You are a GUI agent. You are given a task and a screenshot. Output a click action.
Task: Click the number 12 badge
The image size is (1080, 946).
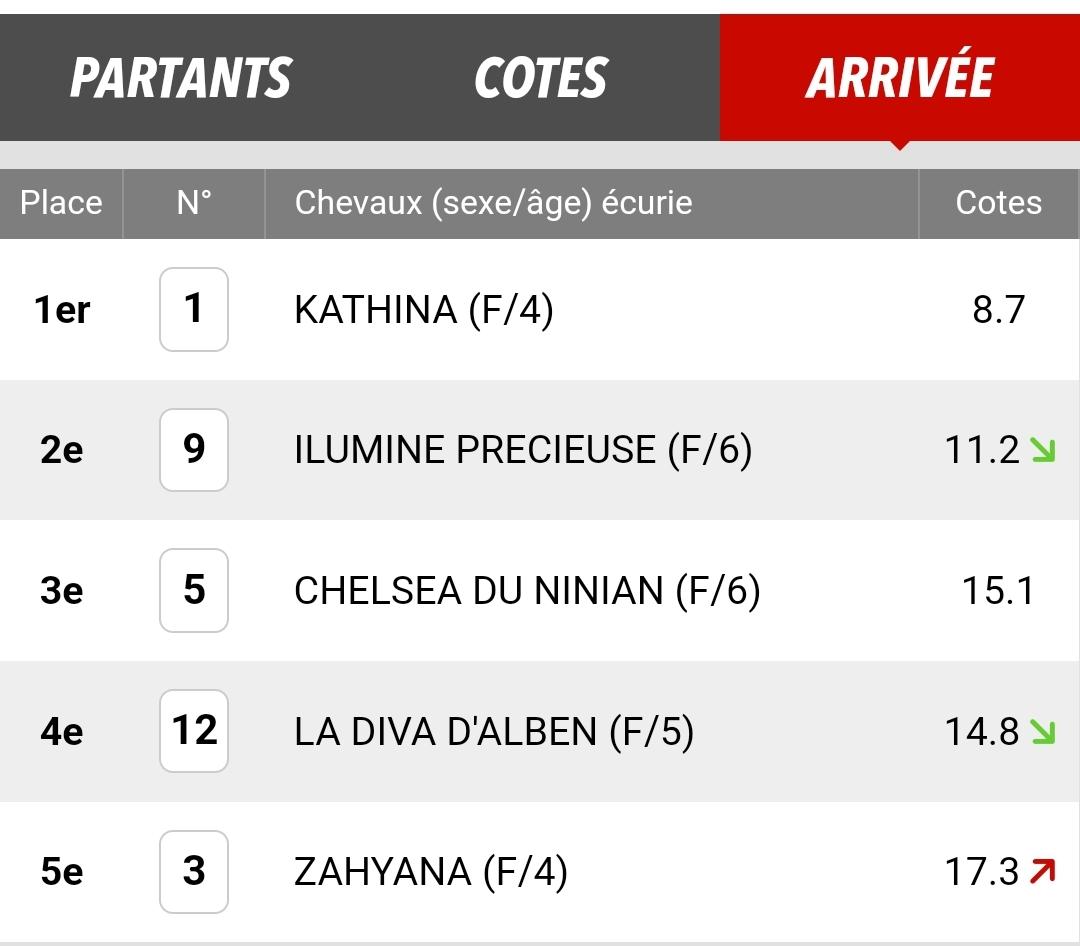[194, 731]
